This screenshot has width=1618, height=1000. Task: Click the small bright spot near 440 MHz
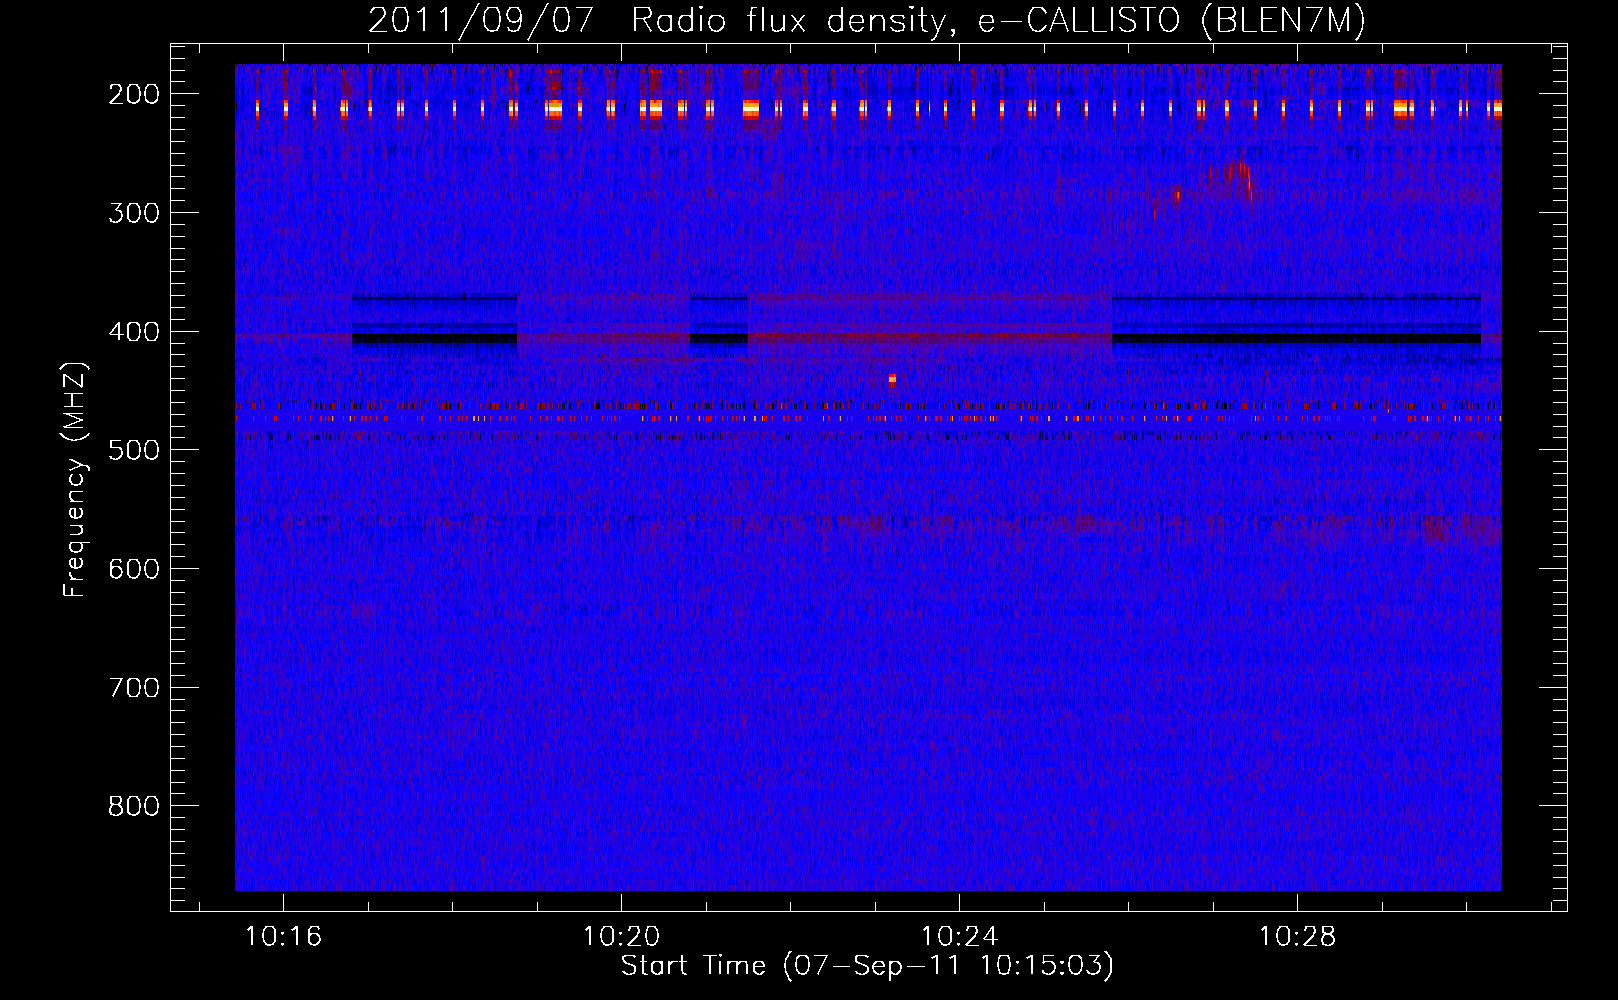(892, 379)
